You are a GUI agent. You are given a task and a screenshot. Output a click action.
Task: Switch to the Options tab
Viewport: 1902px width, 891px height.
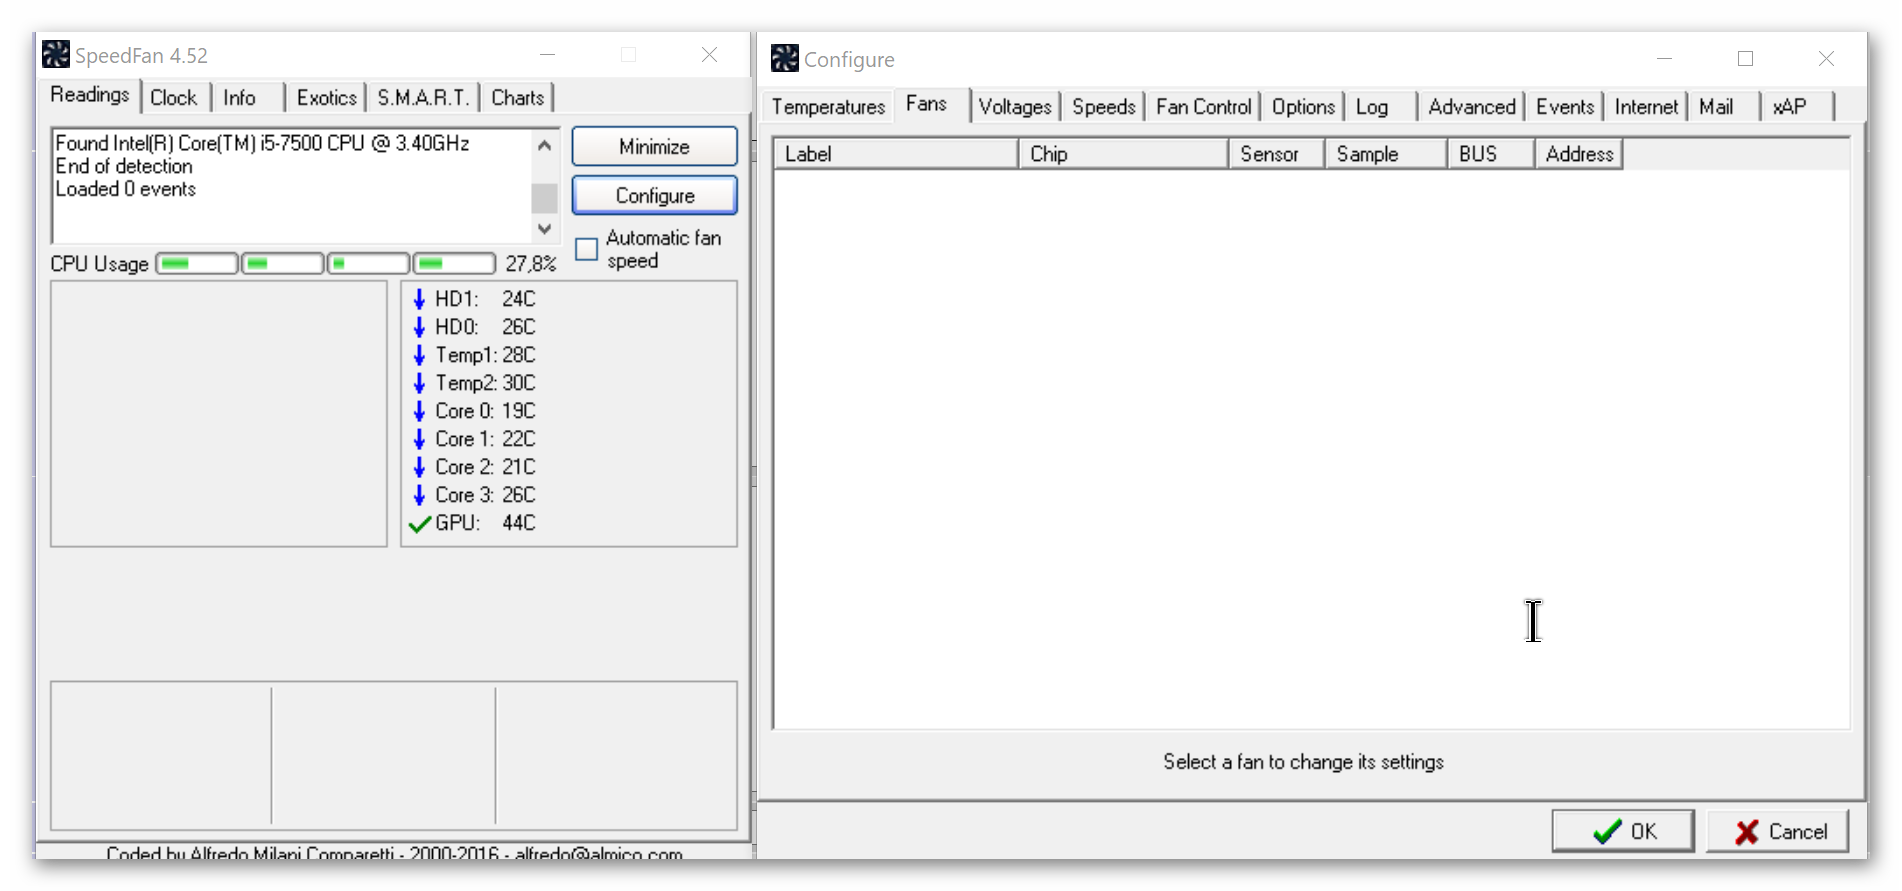(1304, 107)
